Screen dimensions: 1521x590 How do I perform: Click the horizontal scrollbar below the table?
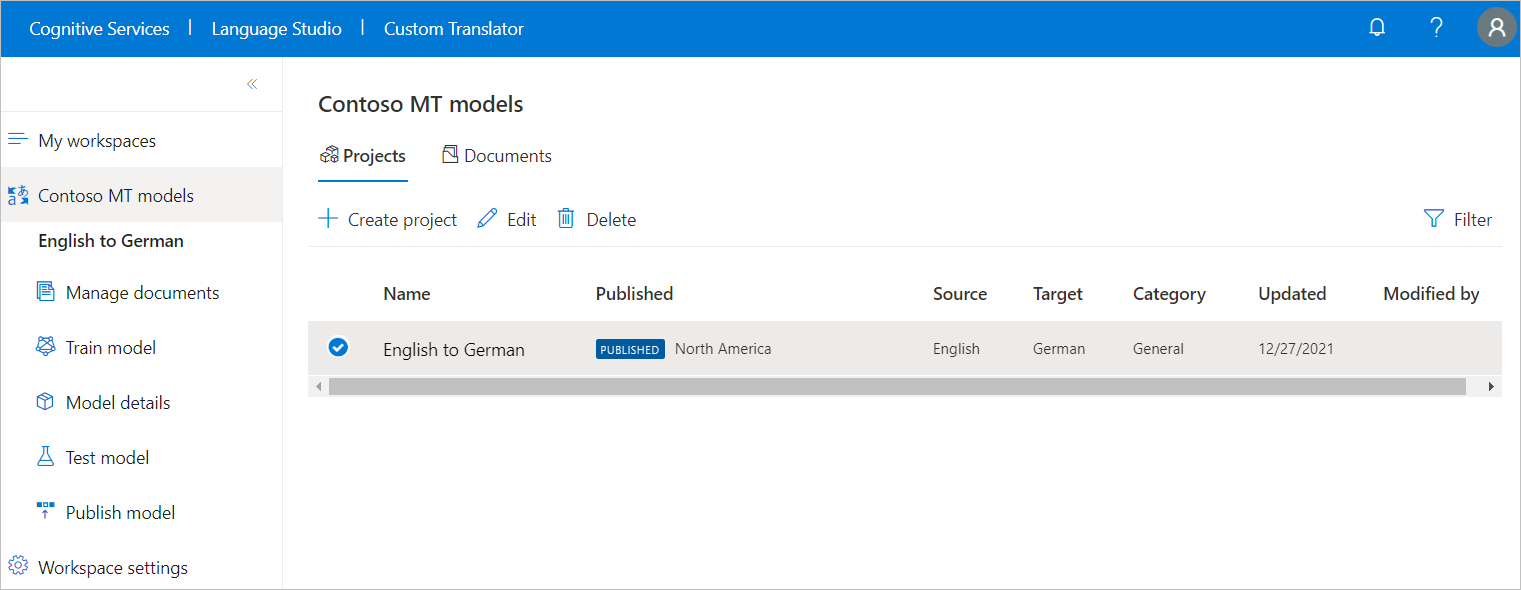pos(900,386)
